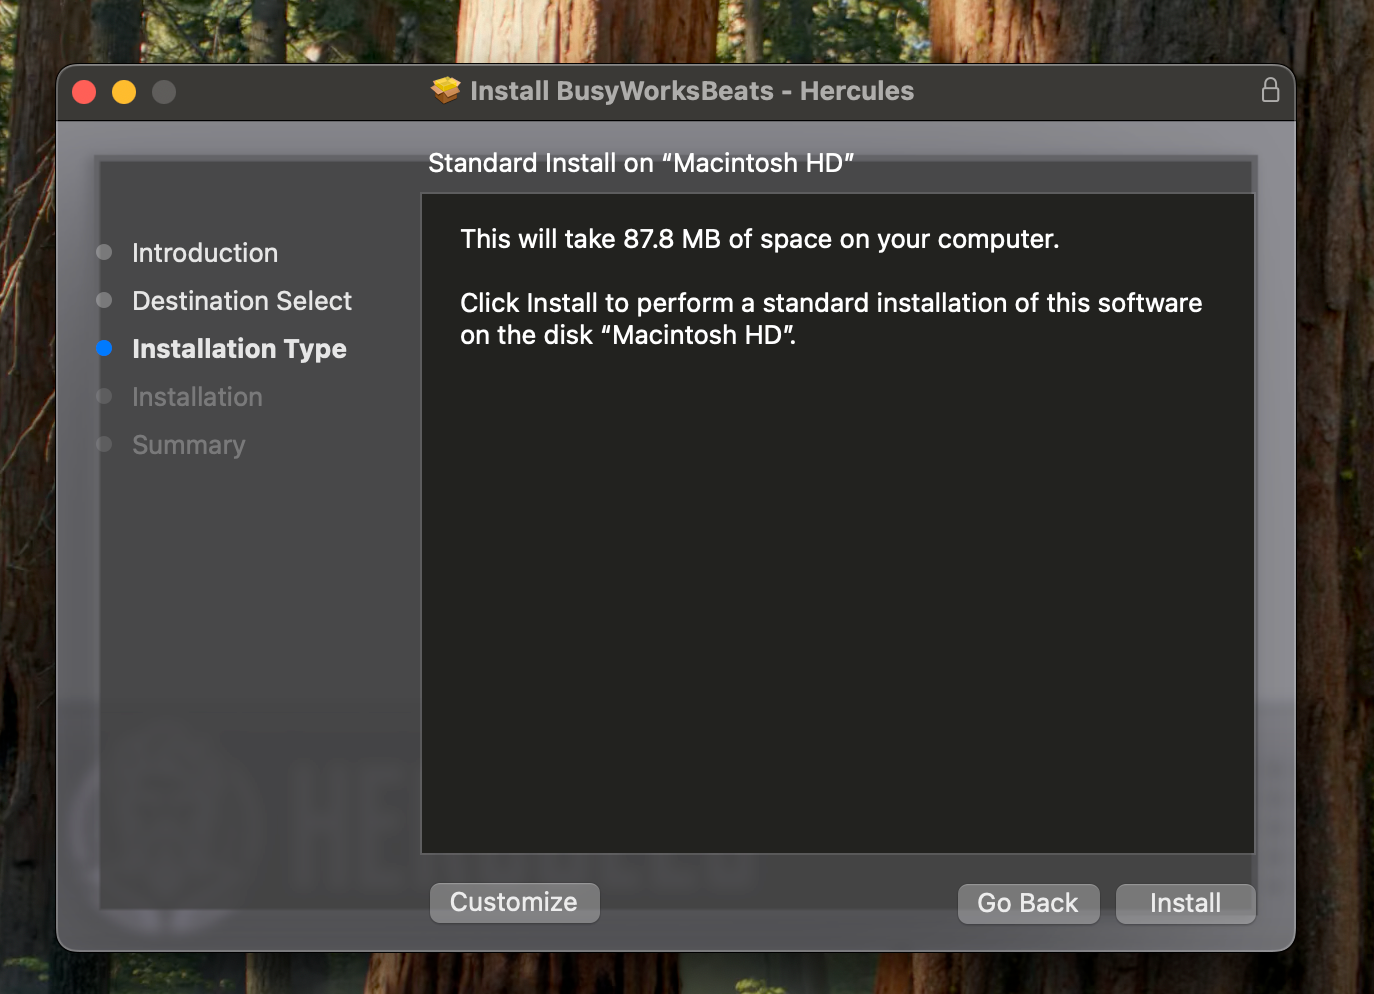Minimize the installer with the yellow button
The width and height of the screenshot is (1374, 994).
[x=124, y=92]
